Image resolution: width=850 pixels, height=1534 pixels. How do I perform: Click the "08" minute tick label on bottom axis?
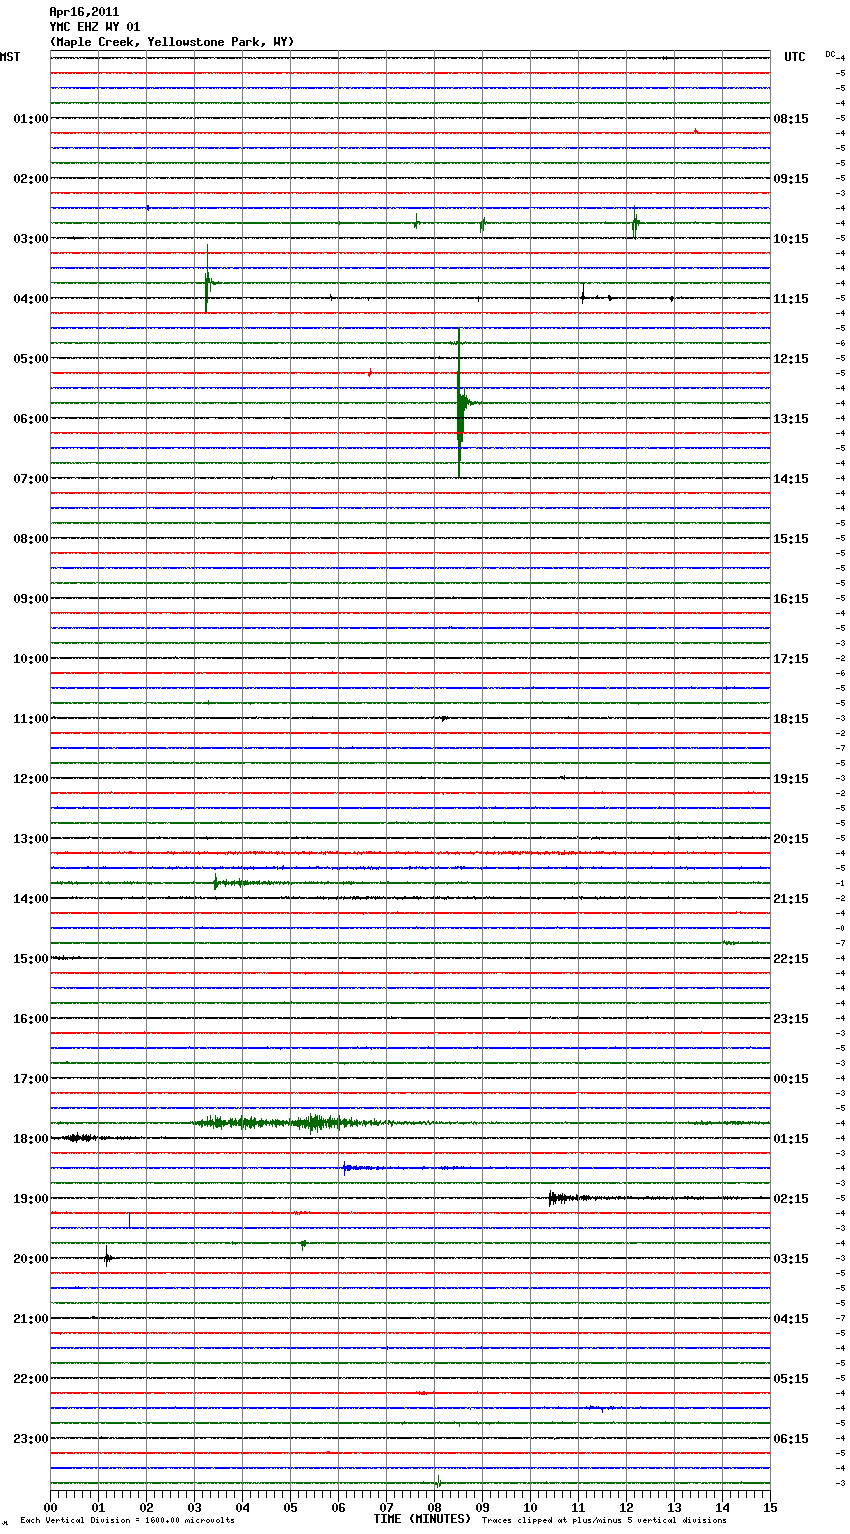435,1507
